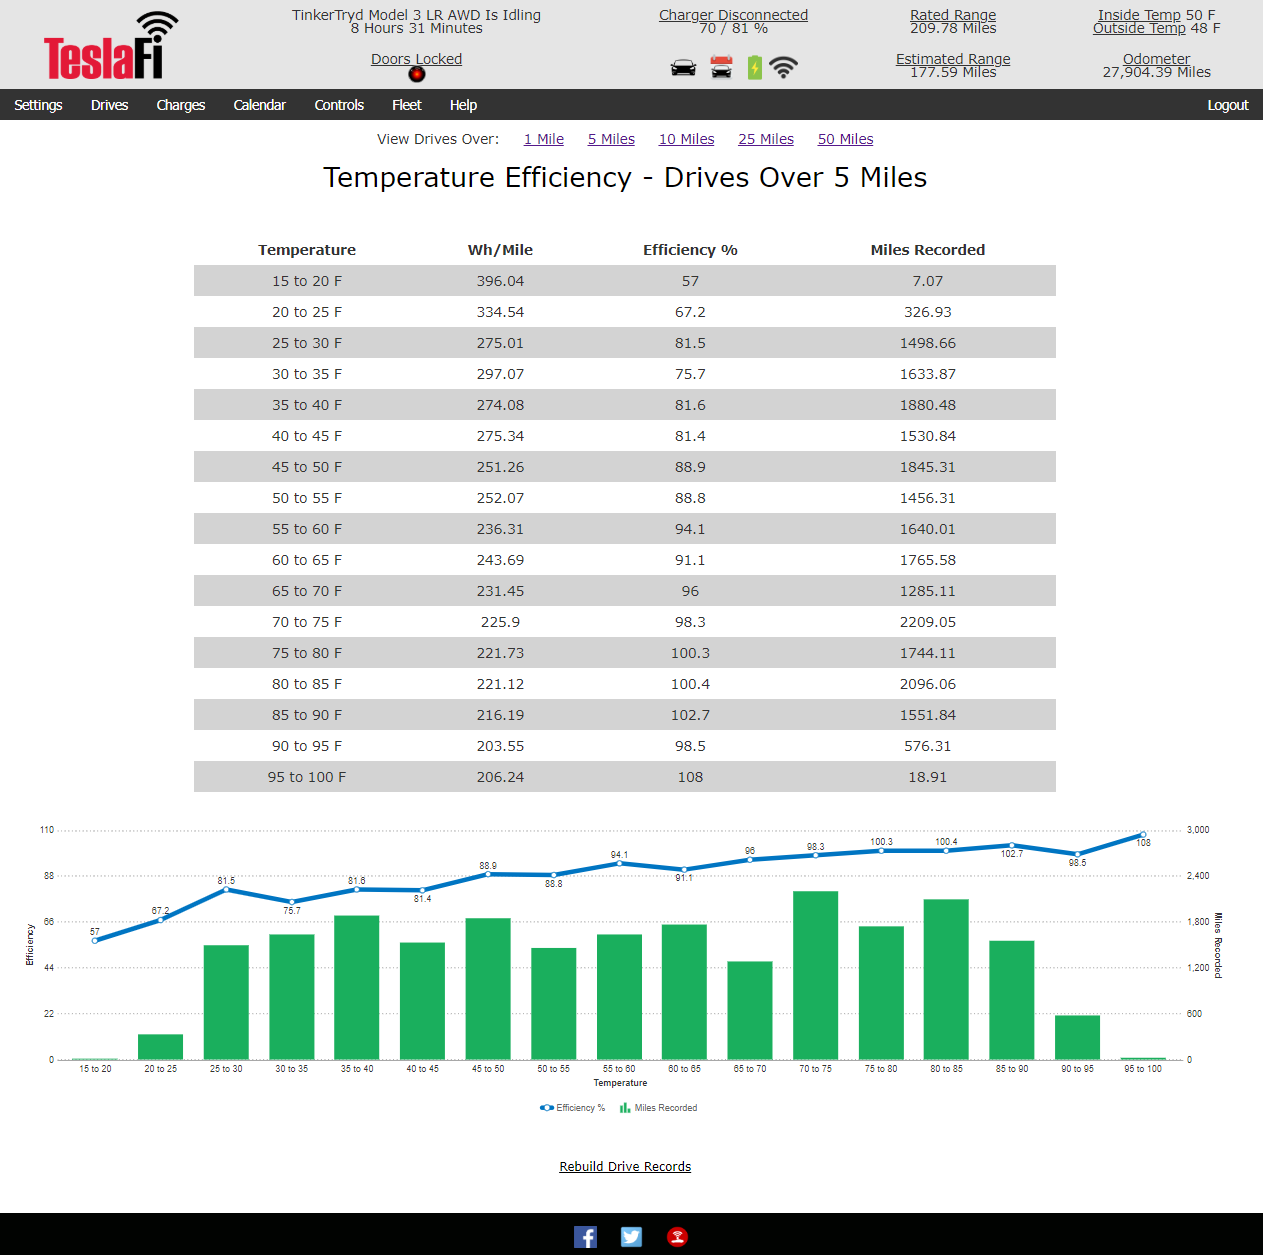Select the 2209.05 miles recorded cell
Viewport: 1263px width, 1255px height.
(928, 622)
